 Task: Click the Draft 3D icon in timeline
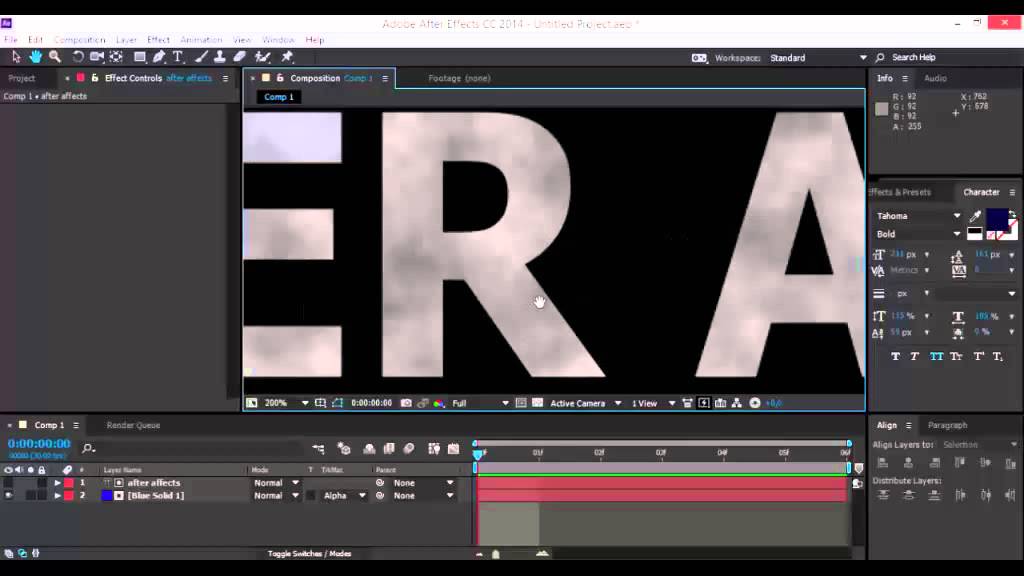click(344, 449)
